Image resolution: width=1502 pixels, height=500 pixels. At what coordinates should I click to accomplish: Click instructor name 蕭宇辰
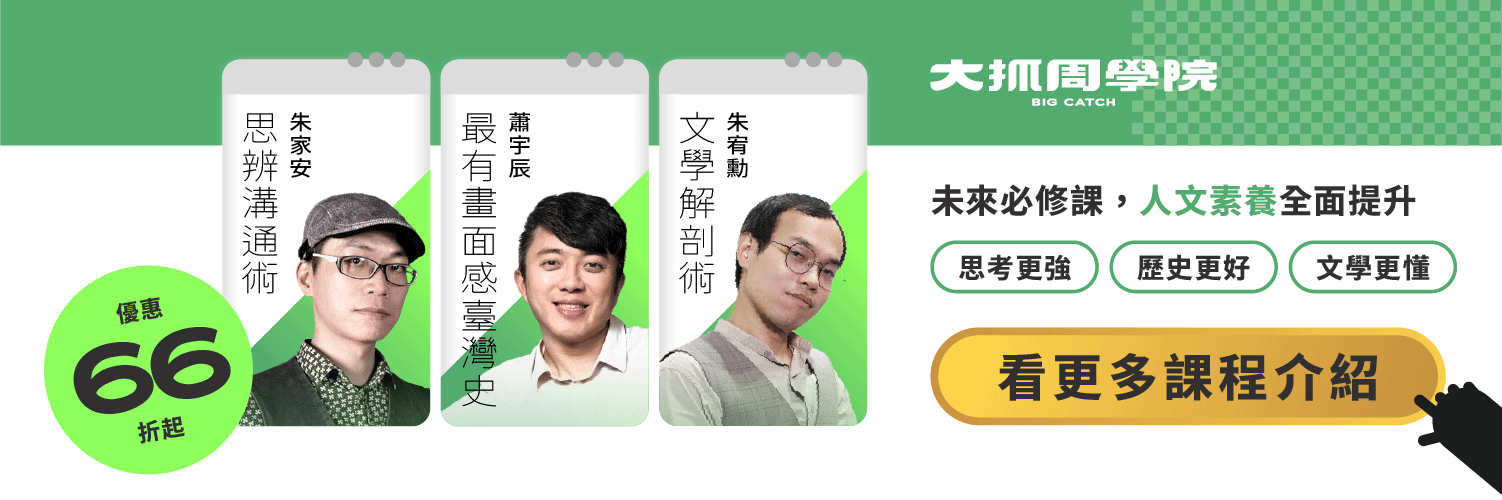[518, 145]
